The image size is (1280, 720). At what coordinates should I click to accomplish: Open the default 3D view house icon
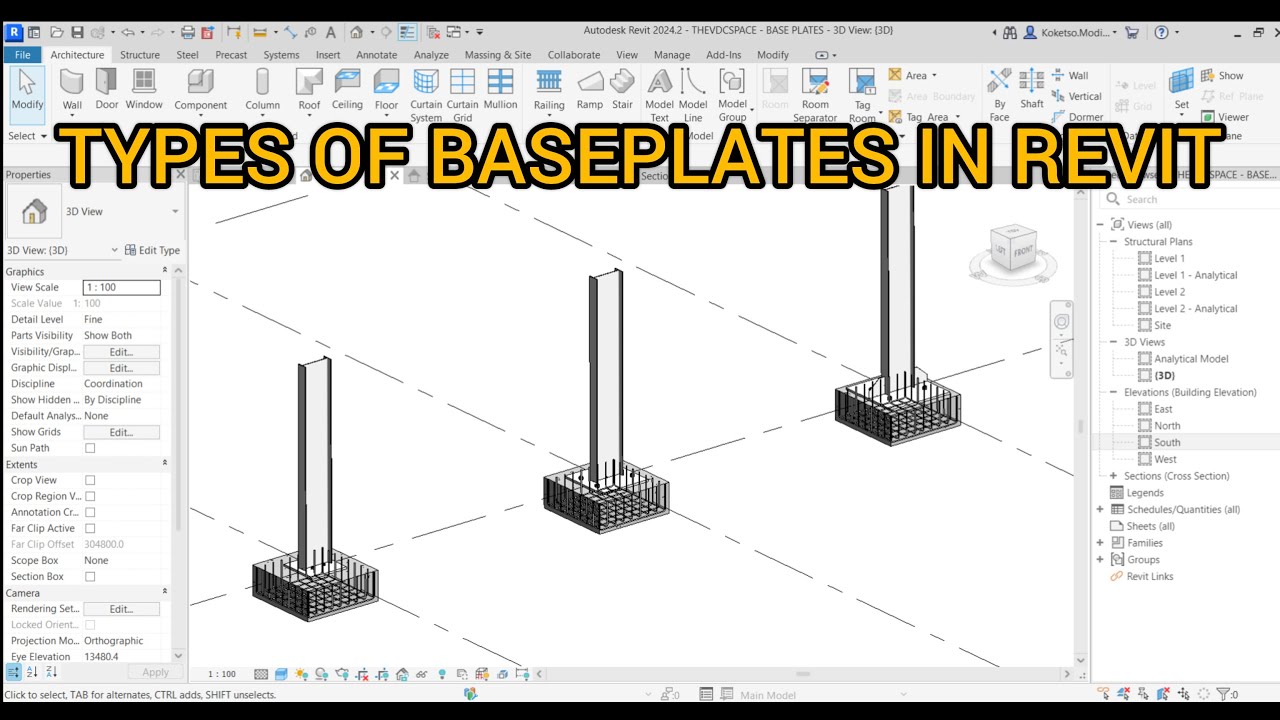click(356, 32)
